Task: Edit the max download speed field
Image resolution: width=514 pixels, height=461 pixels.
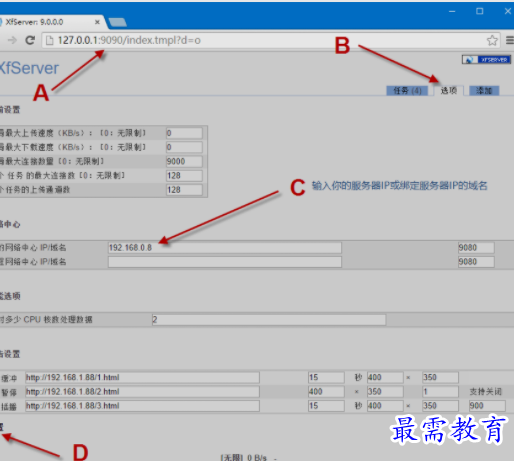Action: point(184,147)
